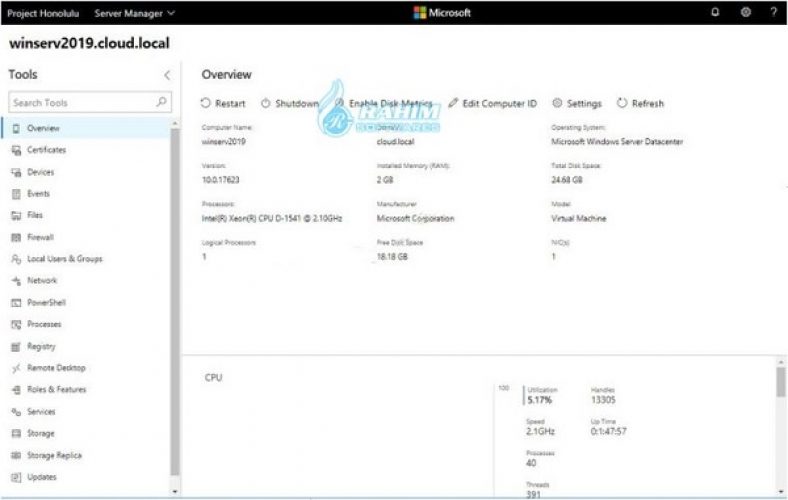The width and height of the screenshot is (788, 500).
Task: Click the Remote Desktop icon in sidebar
Action: click(16, 368)
